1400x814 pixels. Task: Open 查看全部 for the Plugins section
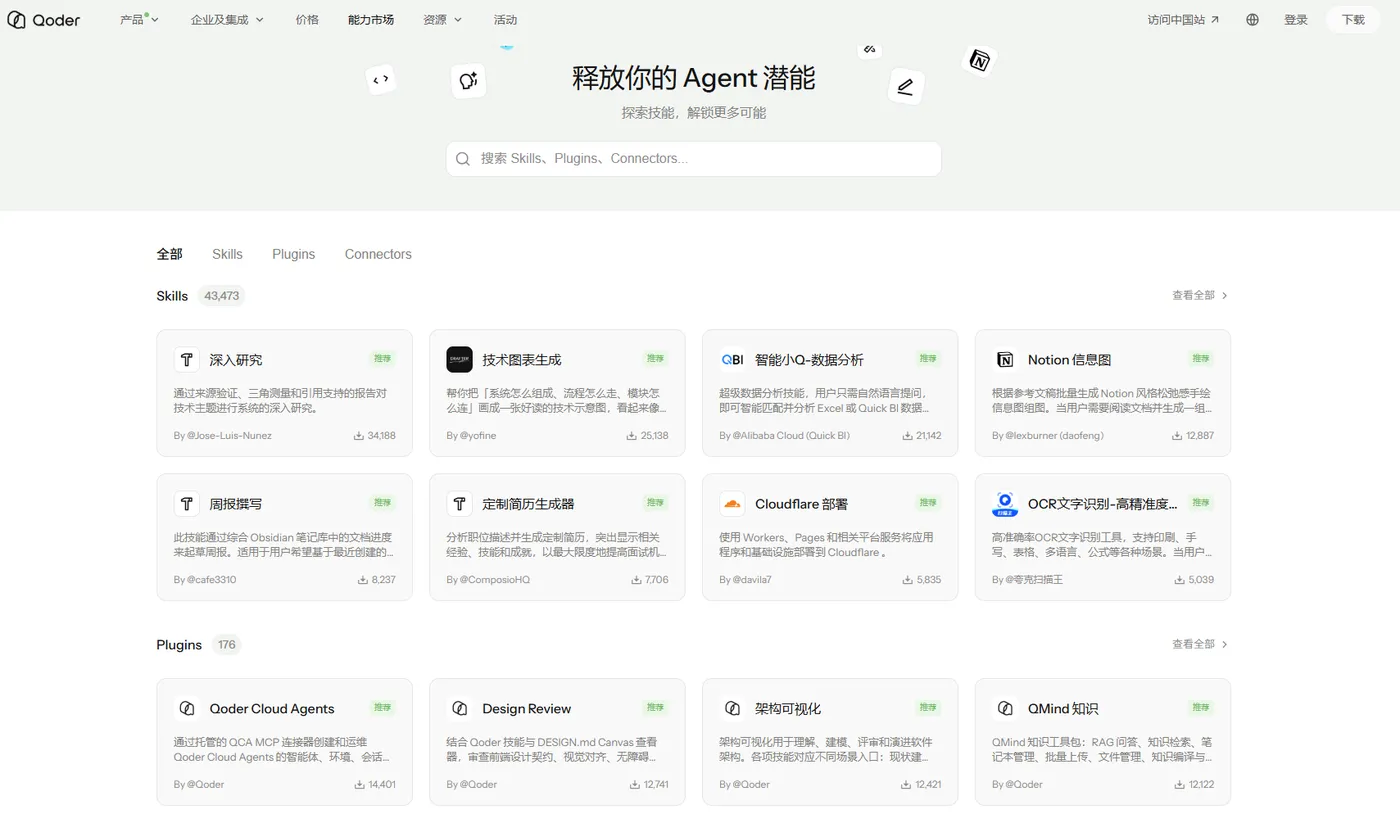1200,645
